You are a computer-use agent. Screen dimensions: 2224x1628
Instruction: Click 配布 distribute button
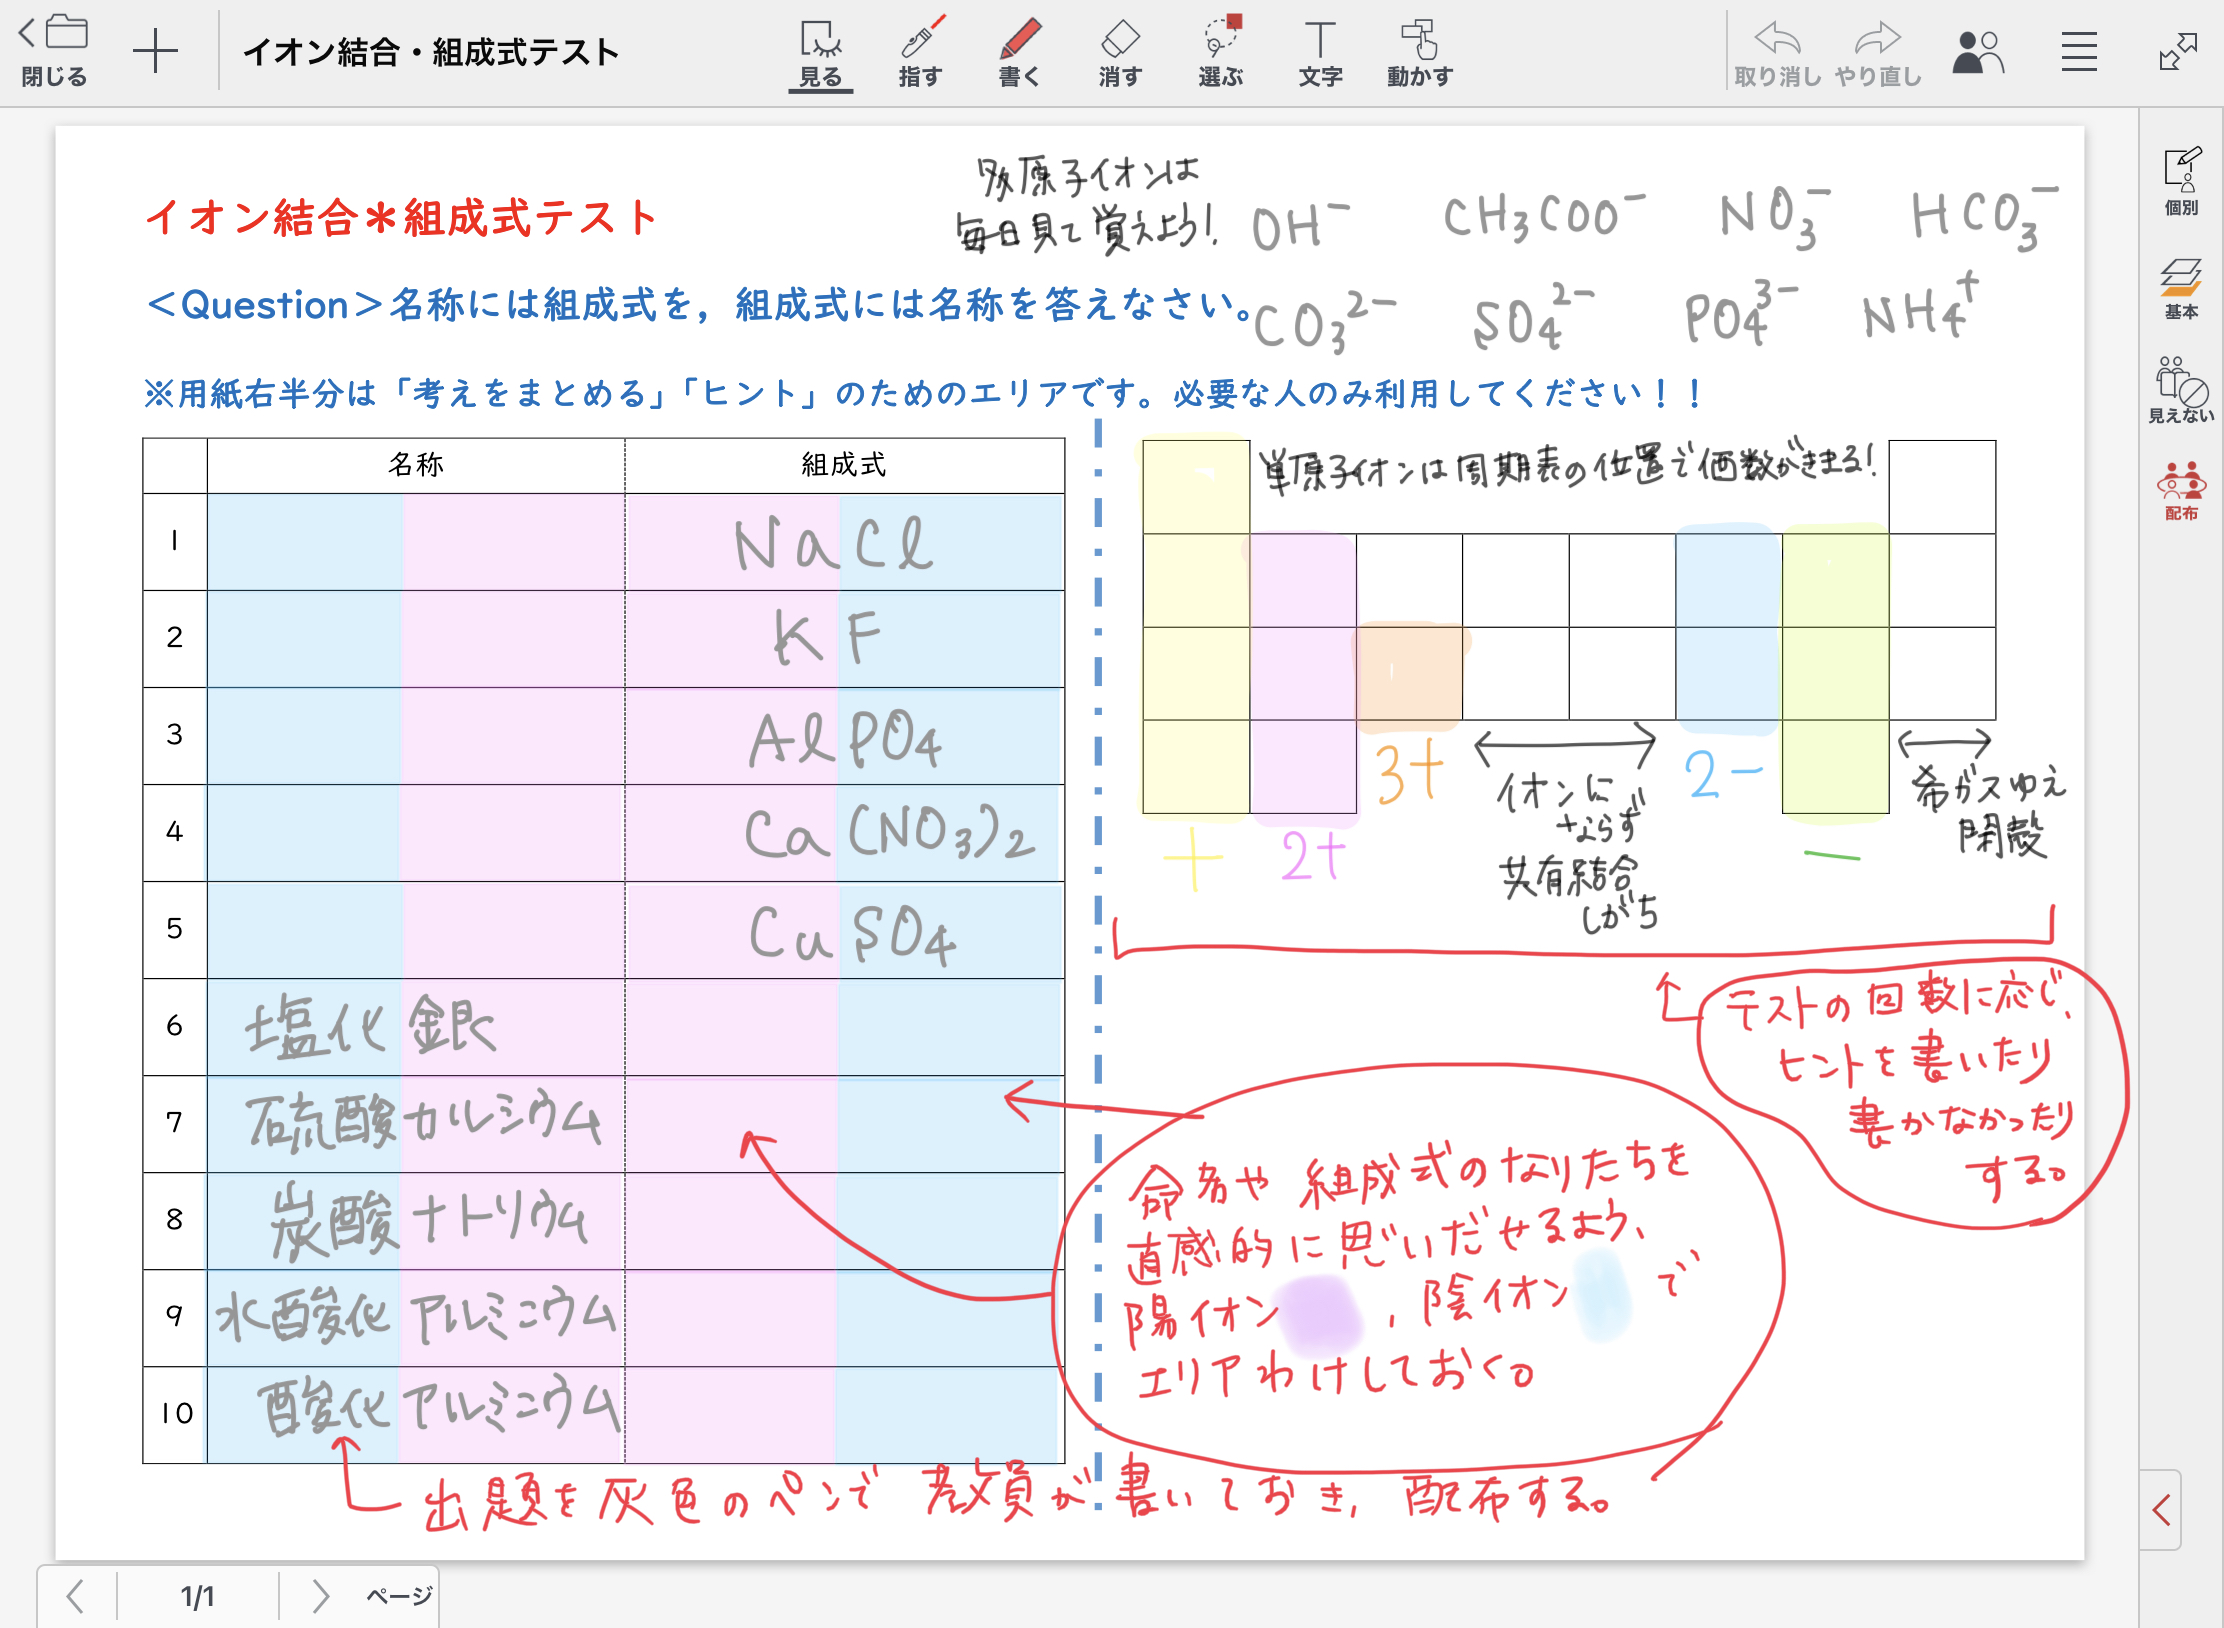click(x=2181, y=490)
